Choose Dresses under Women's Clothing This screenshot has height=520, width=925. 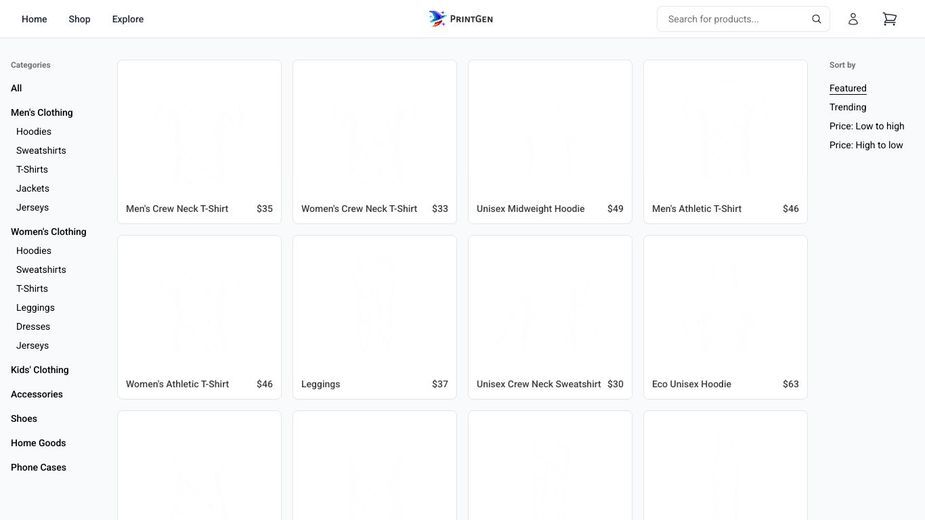33,326
